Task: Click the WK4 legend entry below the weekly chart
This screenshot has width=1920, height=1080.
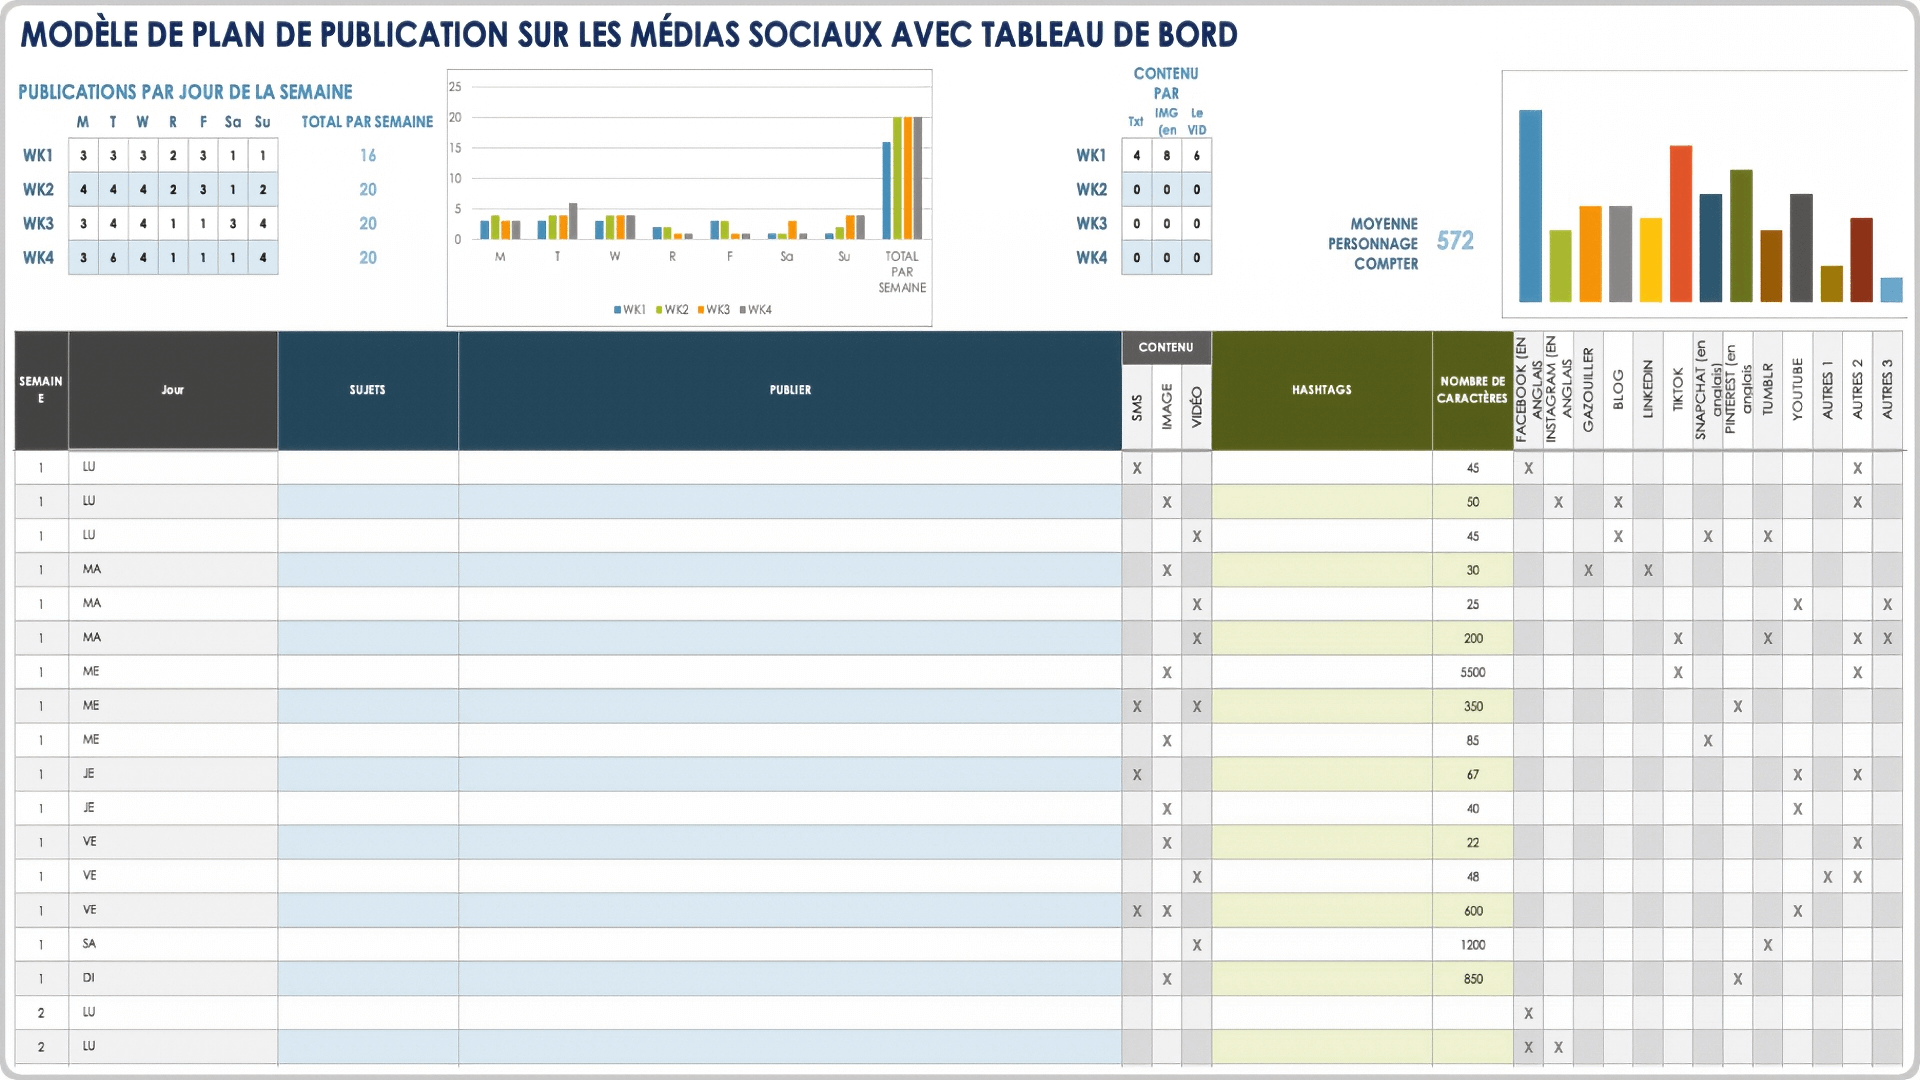Action: click(756, 310)
